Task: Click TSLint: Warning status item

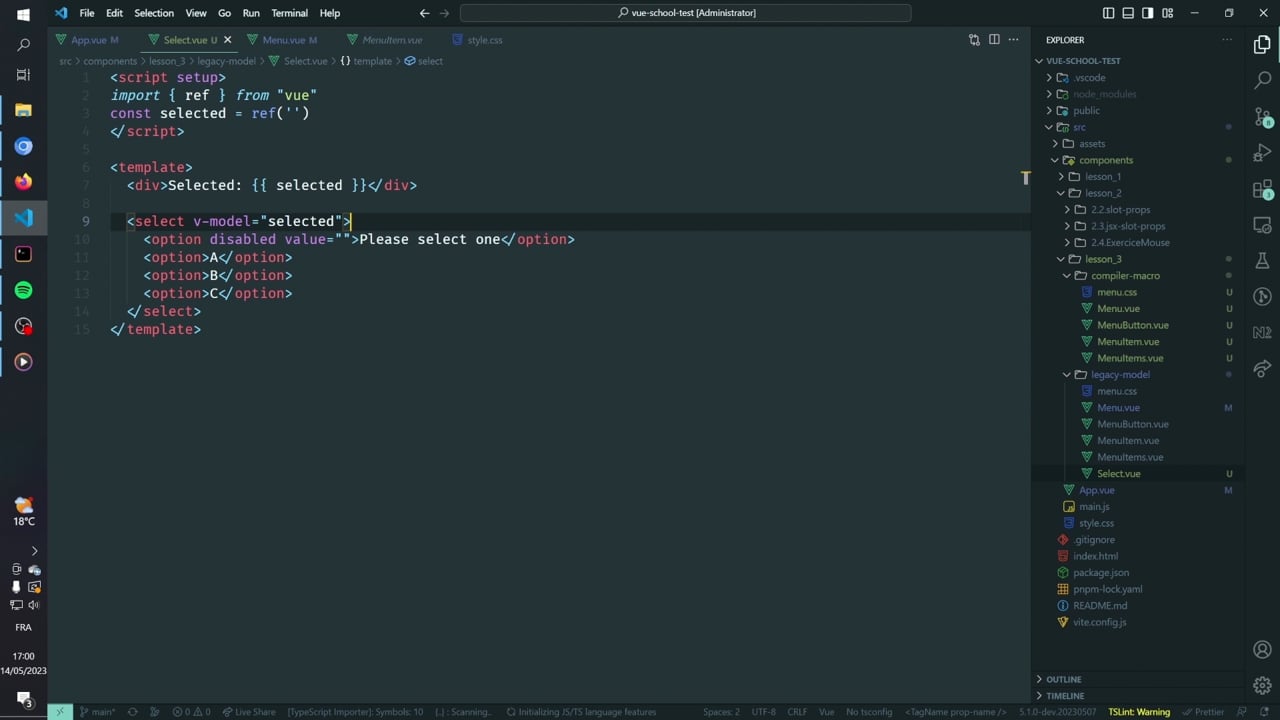Action: point(1139,712)
